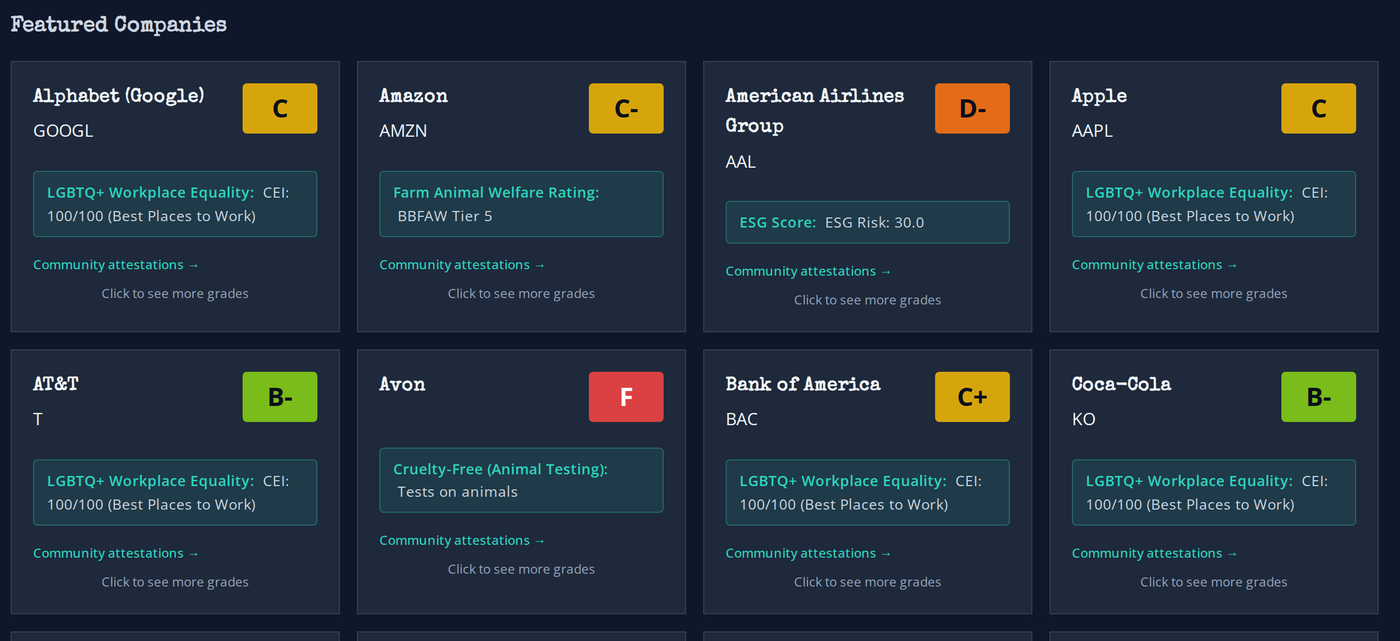The width and height of the screenshot is (1400, 641).
Task: Click Amazon's Farm Animal Welfare Rating box
Action: point(521,204)
